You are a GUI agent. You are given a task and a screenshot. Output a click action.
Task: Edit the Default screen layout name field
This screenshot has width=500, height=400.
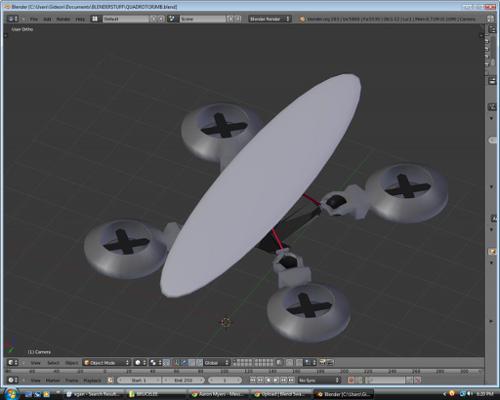(126, 19)
